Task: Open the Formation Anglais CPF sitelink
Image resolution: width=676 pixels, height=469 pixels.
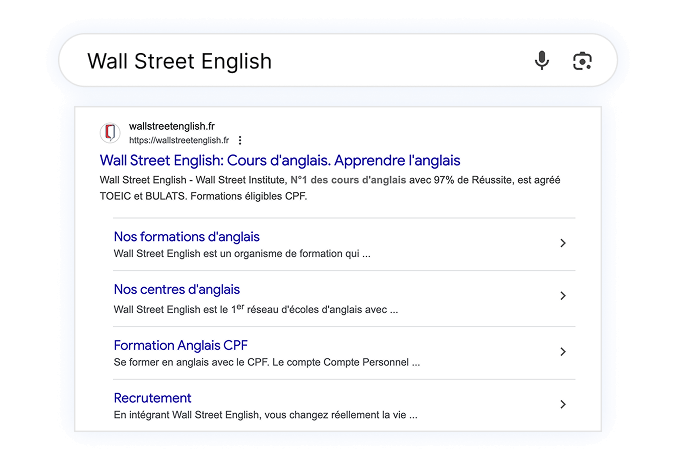Action: pos(181,345)
